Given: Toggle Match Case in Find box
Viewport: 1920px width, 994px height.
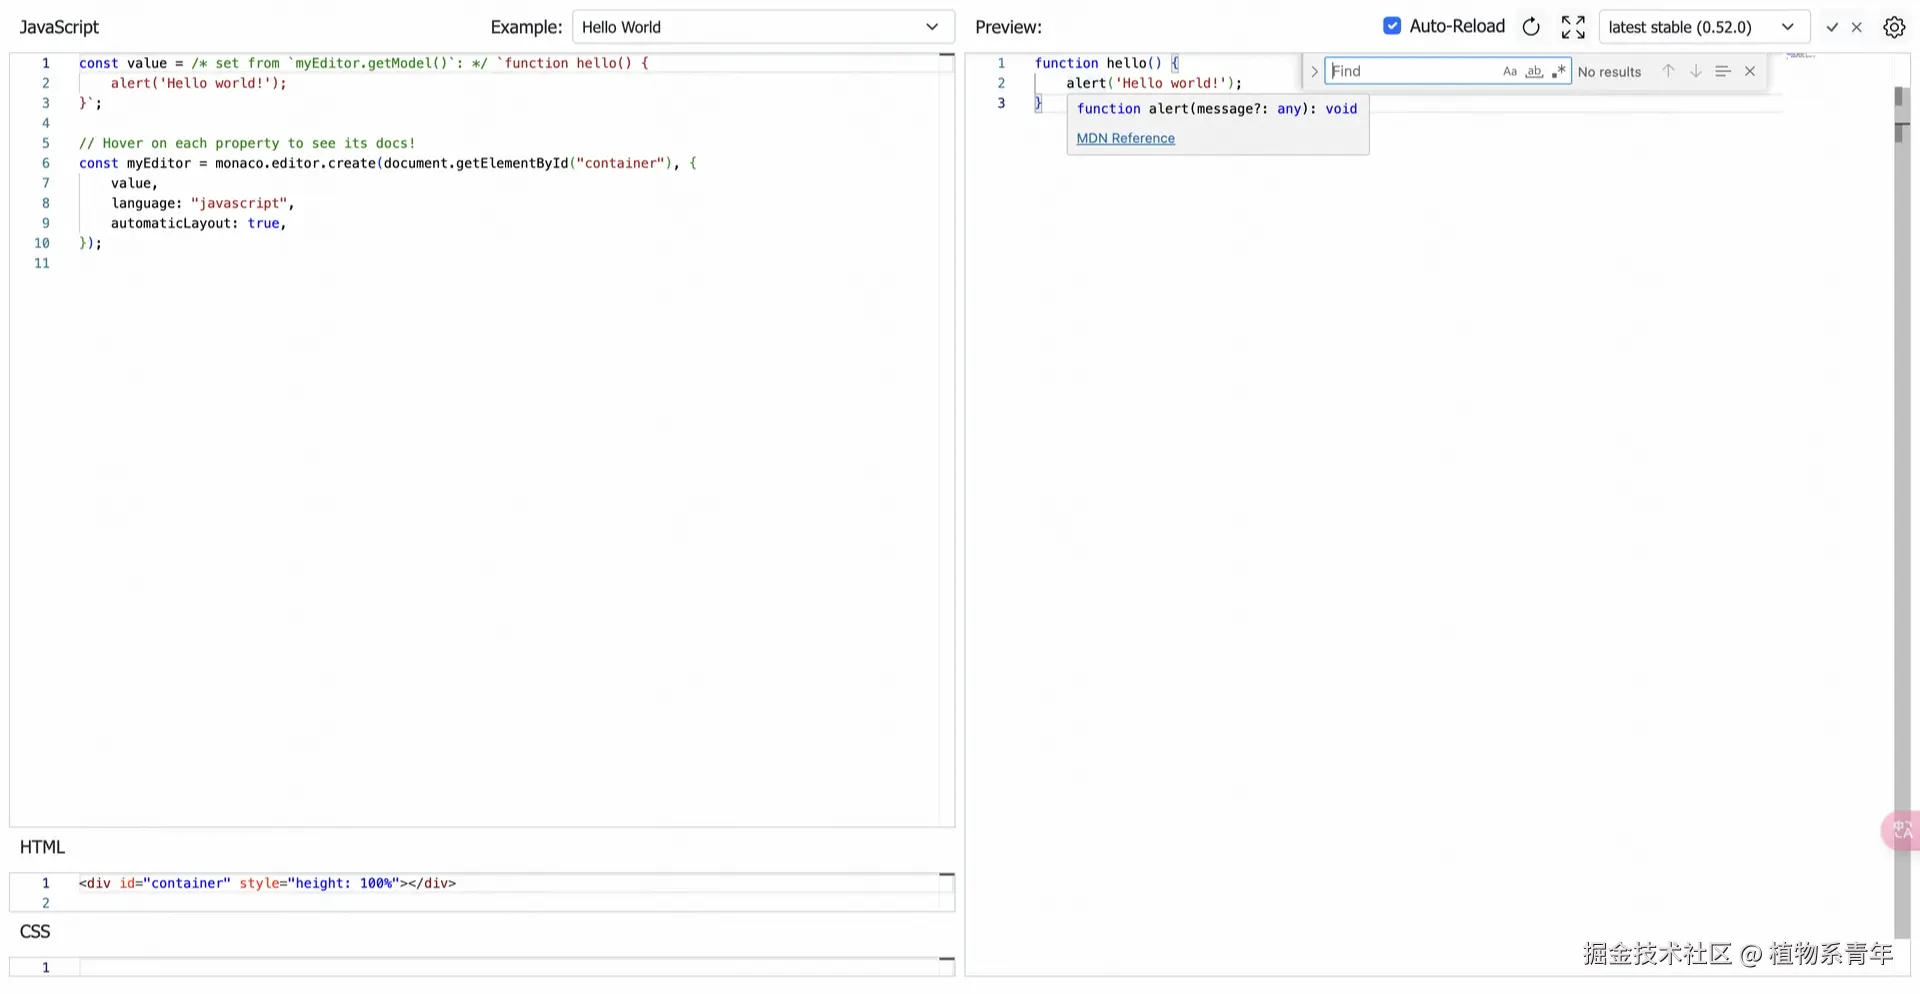Looking at the screenshot, I should pos(1510,71).
